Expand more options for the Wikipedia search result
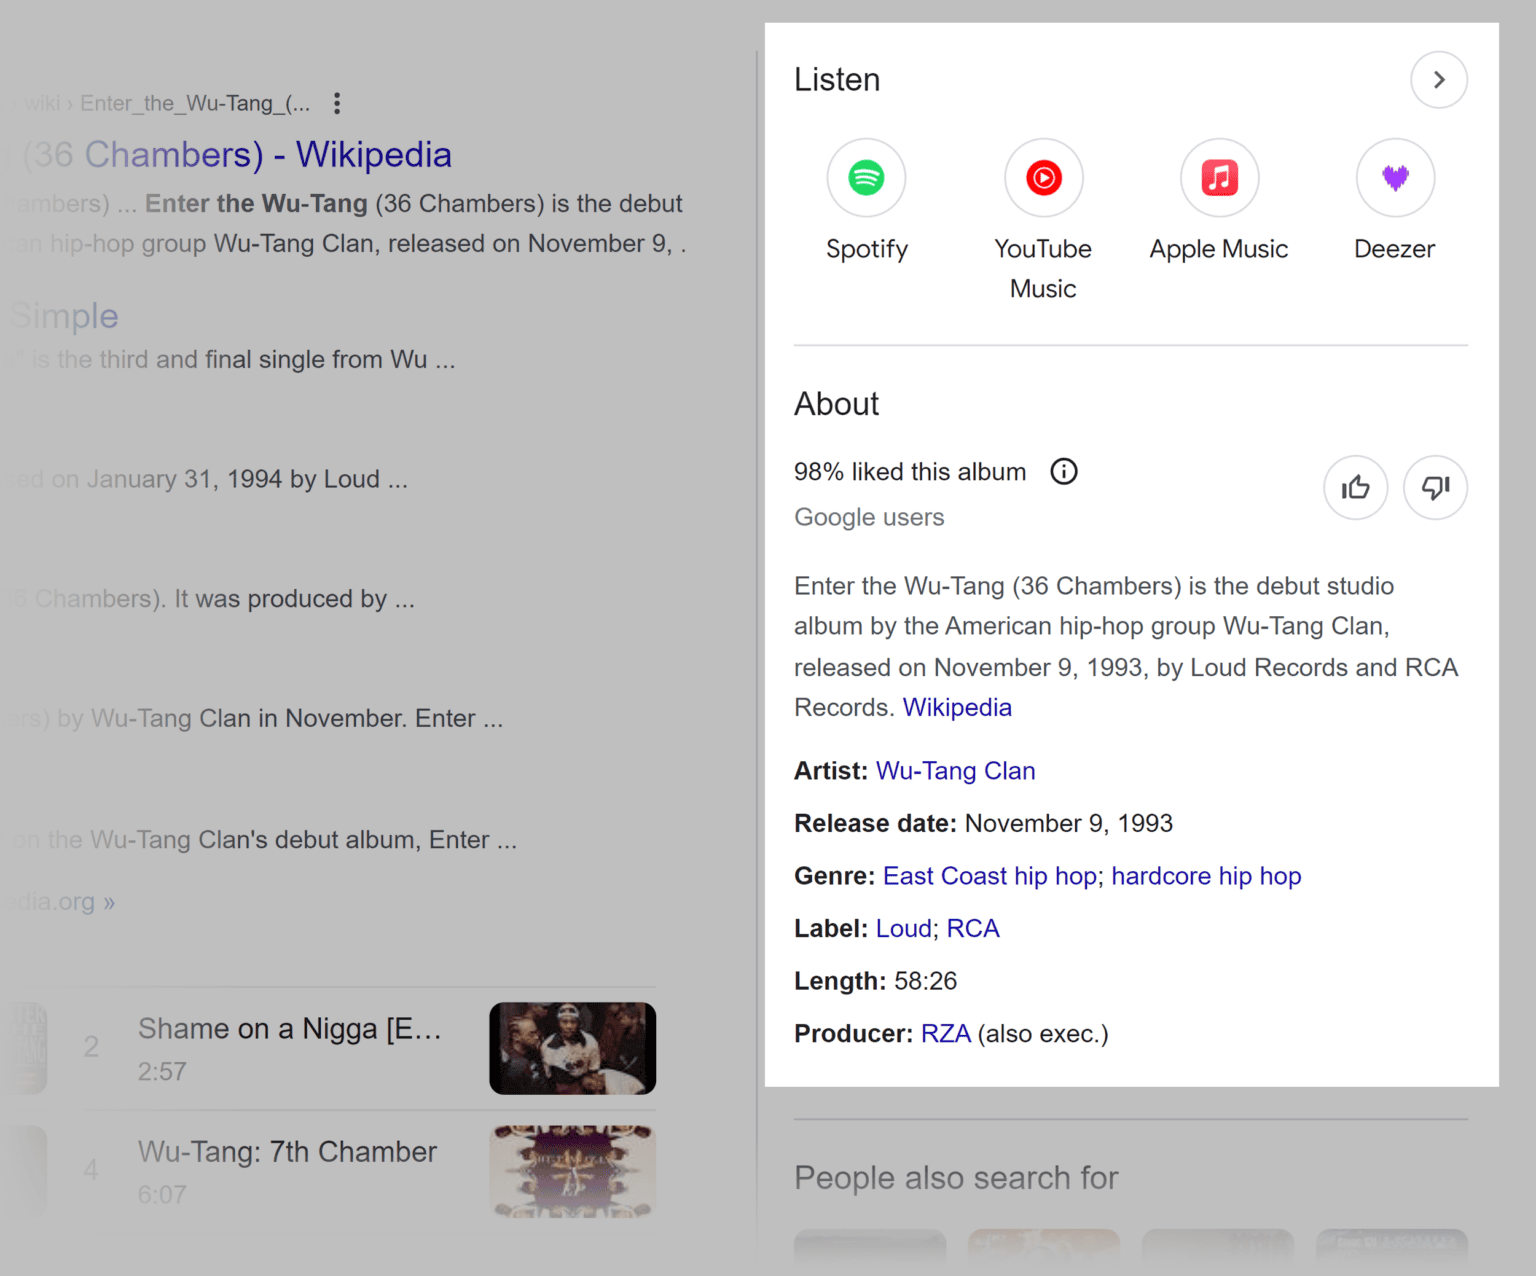Viewport: 1536px width, 1276px height. [337, 103]
